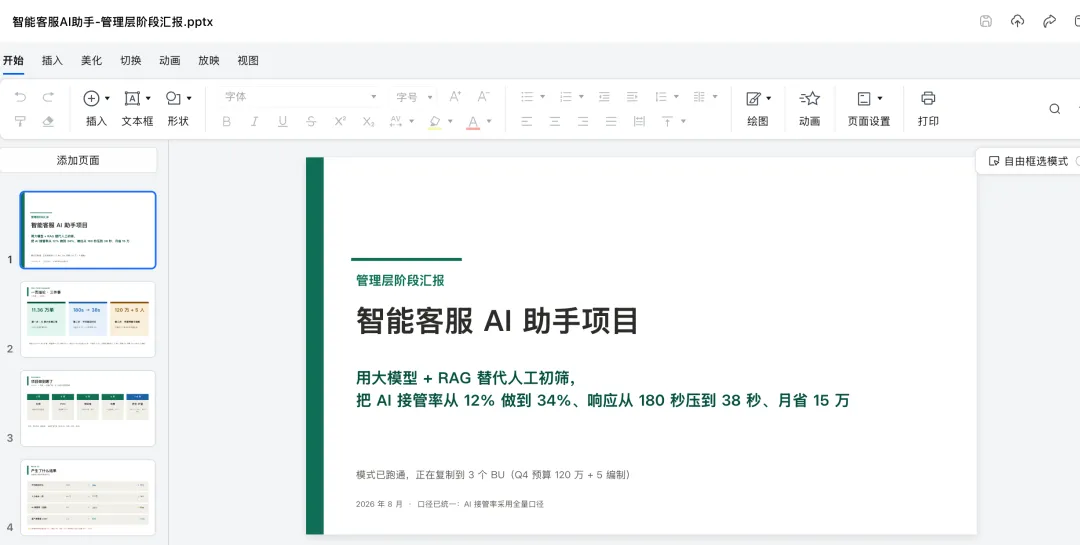
Task: Click the 页面设置 page setup icon
Action: [x=864, y=99]
